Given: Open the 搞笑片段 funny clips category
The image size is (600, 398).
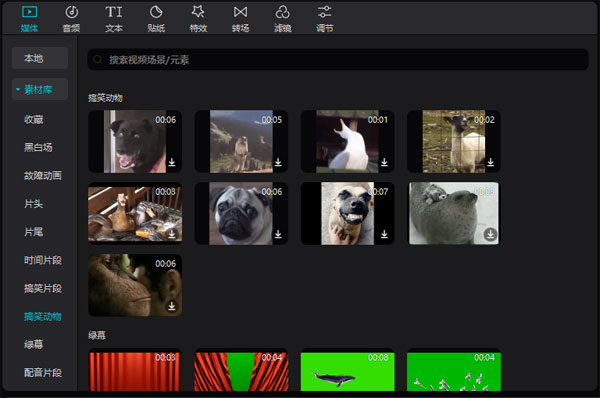Looking at the screenshot, I should tap(43, 288).
